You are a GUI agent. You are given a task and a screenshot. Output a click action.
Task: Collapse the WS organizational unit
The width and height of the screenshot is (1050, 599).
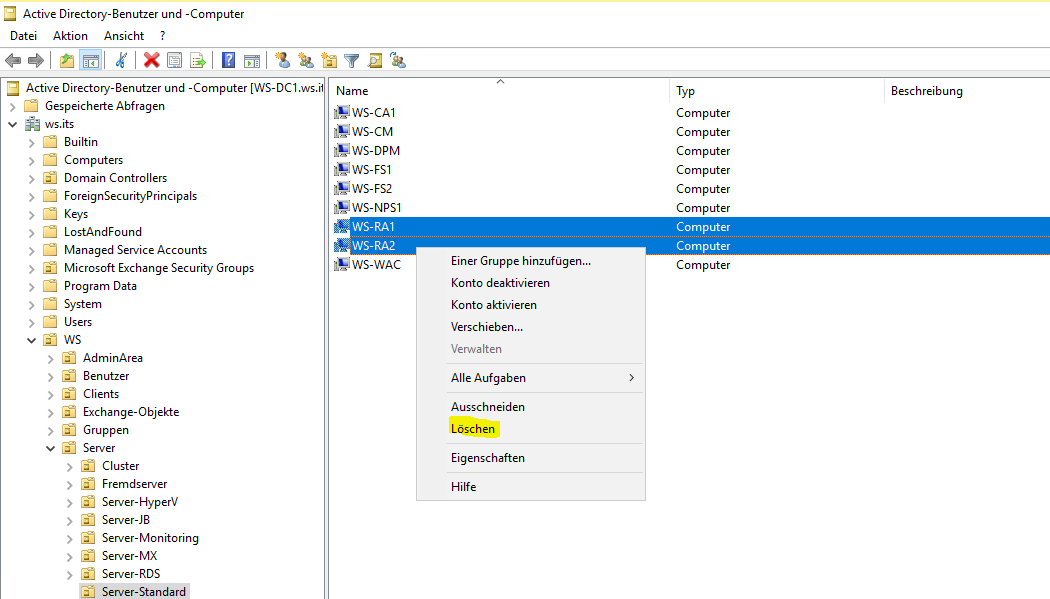pyautogui.click(x=31, y=340)
